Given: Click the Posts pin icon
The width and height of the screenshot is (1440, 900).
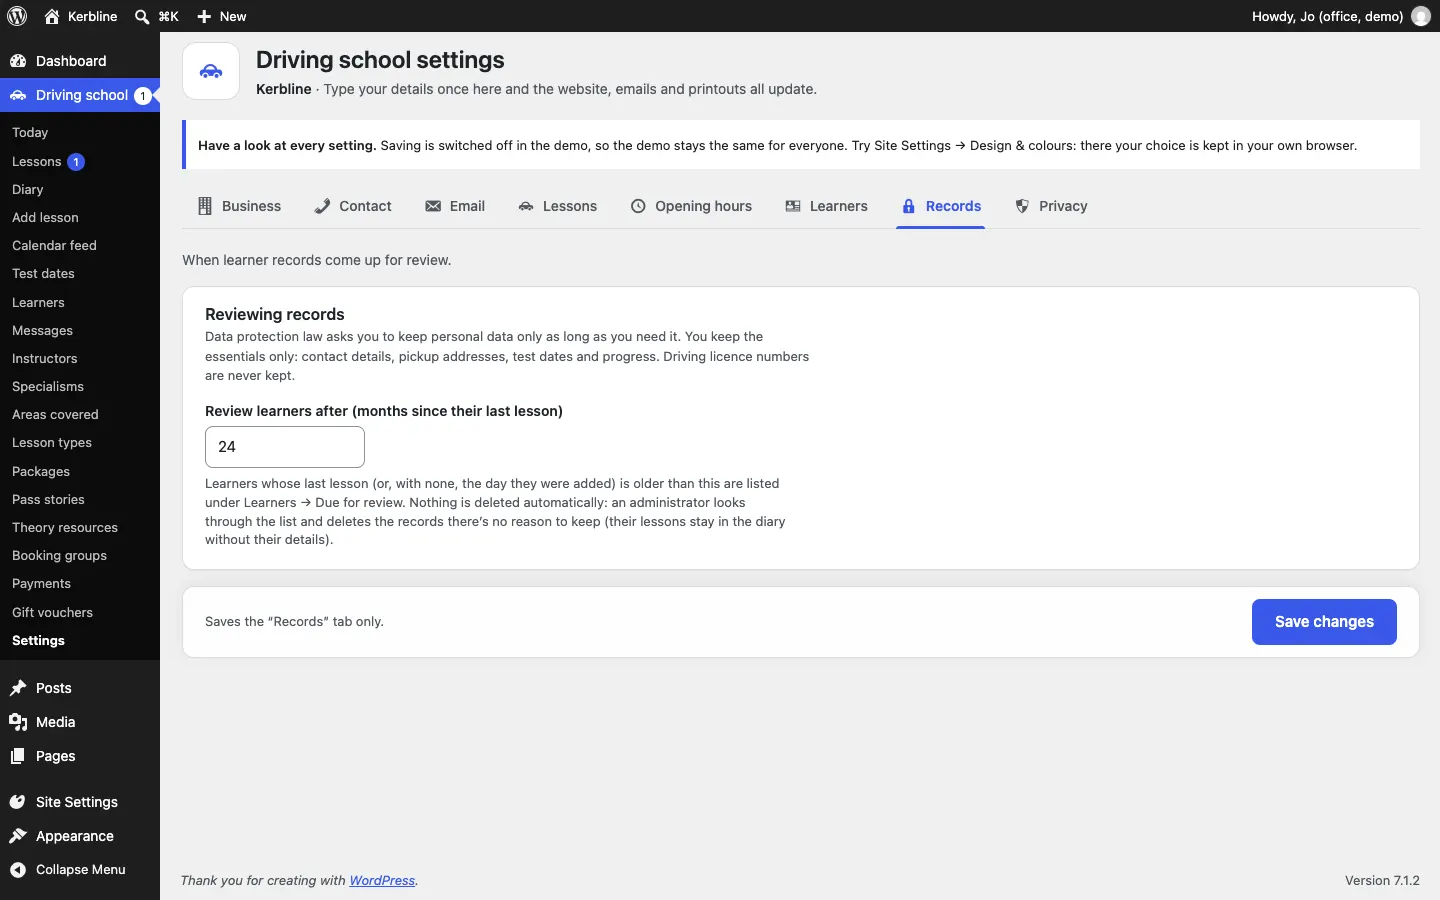Looking at the screenshot, I should pyautogui.click(x=18, y=688).
